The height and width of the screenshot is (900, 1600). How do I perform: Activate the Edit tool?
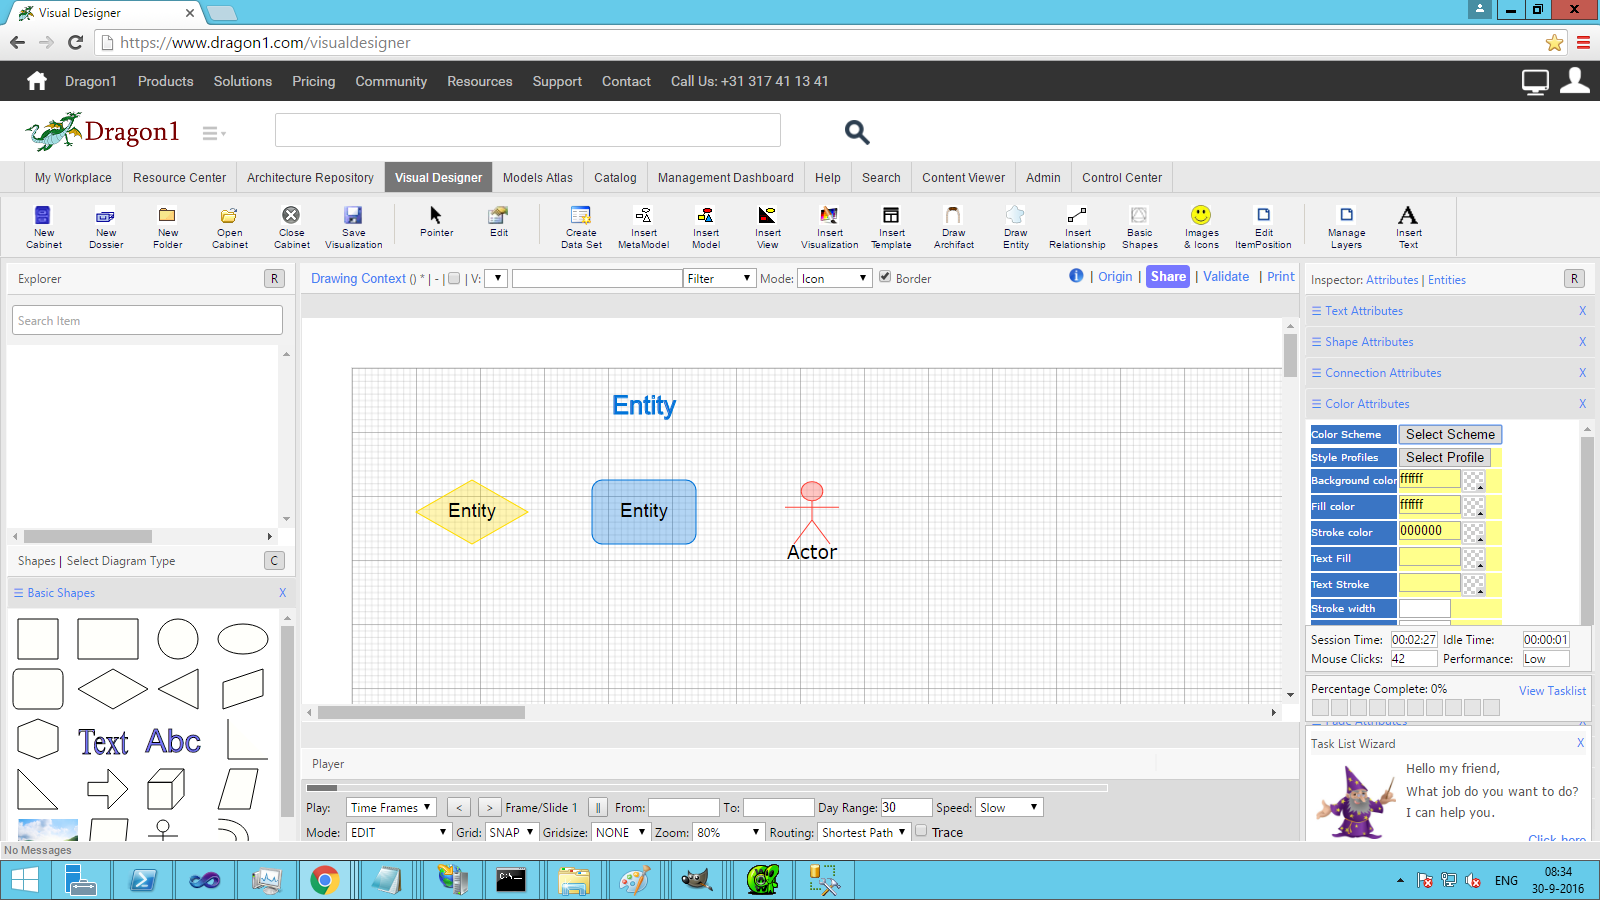pos(498,221)
